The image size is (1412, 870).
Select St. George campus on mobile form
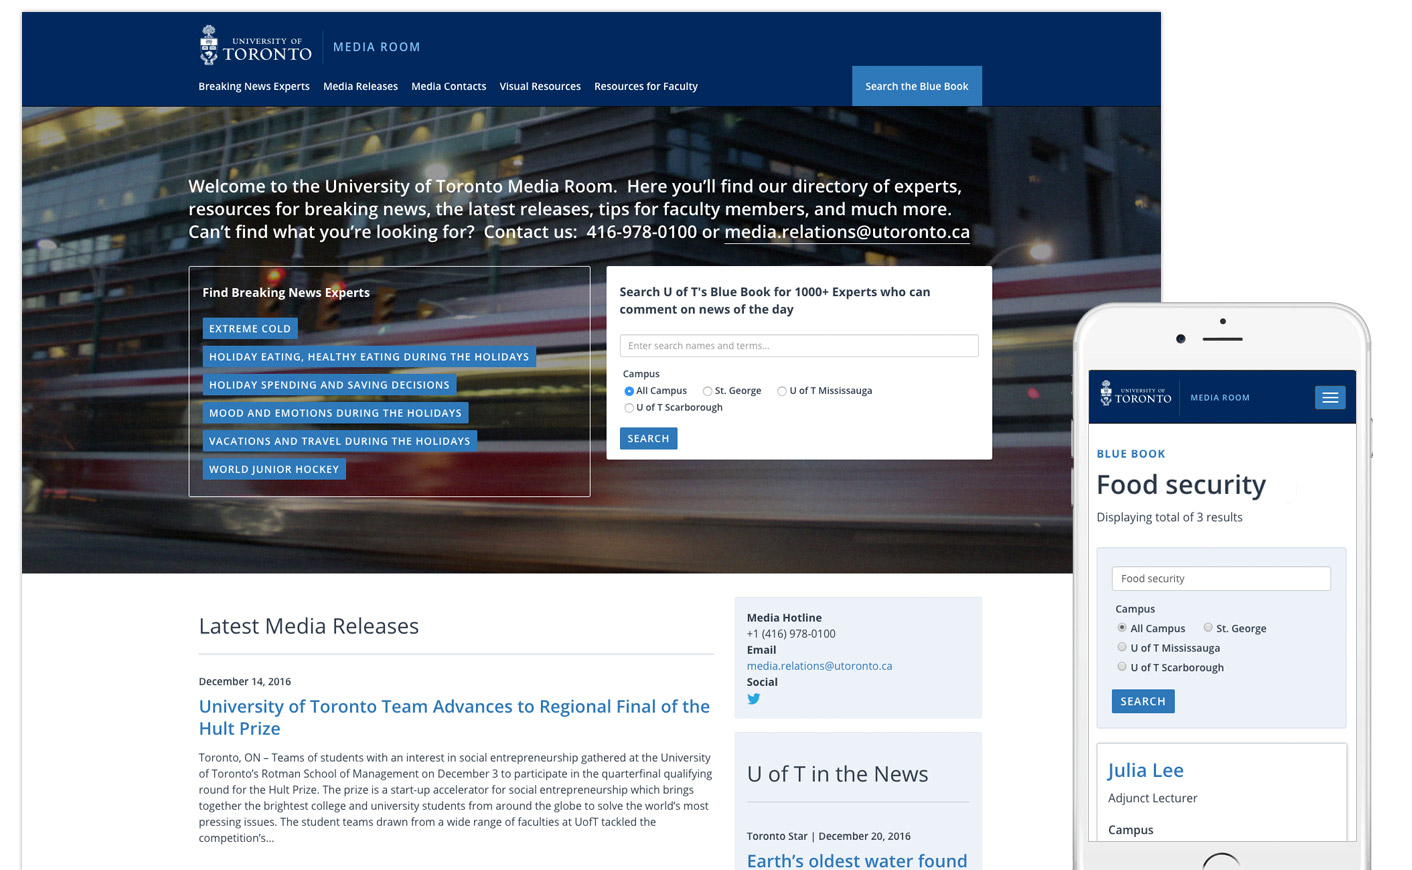1208,628
